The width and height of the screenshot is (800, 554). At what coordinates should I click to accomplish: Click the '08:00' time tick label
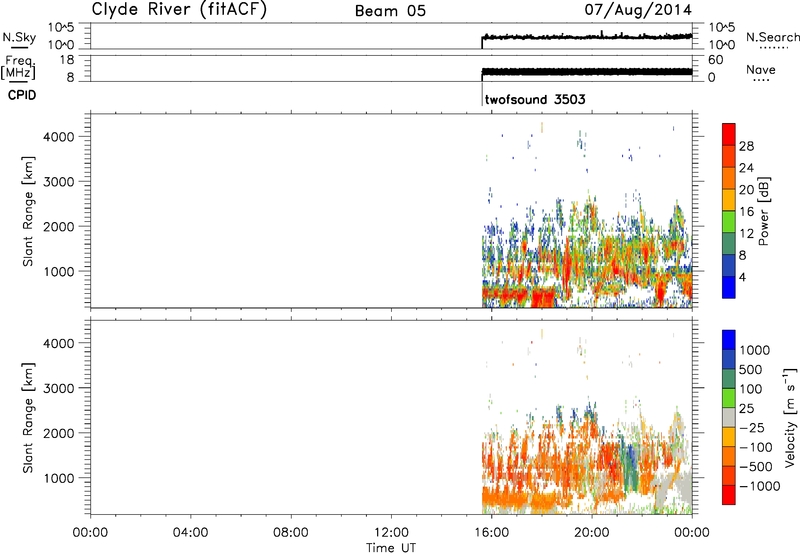291,533
